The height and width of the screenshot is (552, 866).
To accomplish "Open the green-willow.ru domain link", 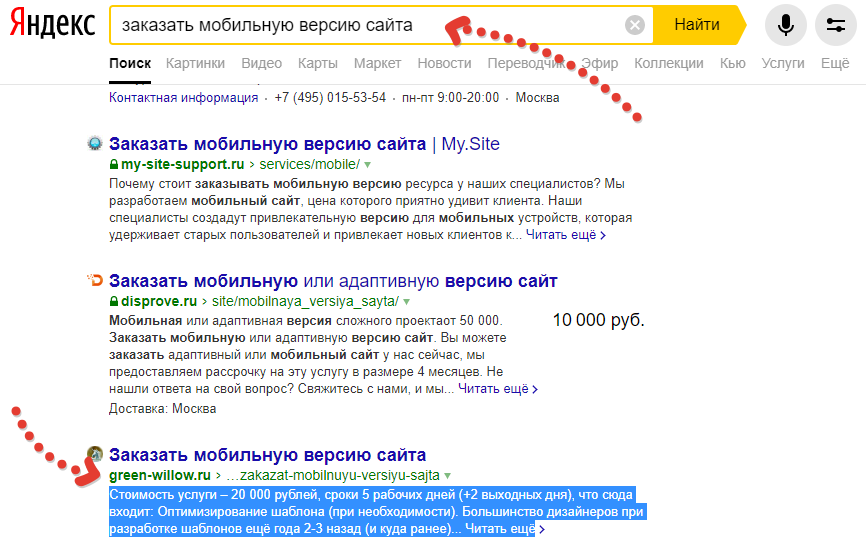I will (x=160, y=475).
